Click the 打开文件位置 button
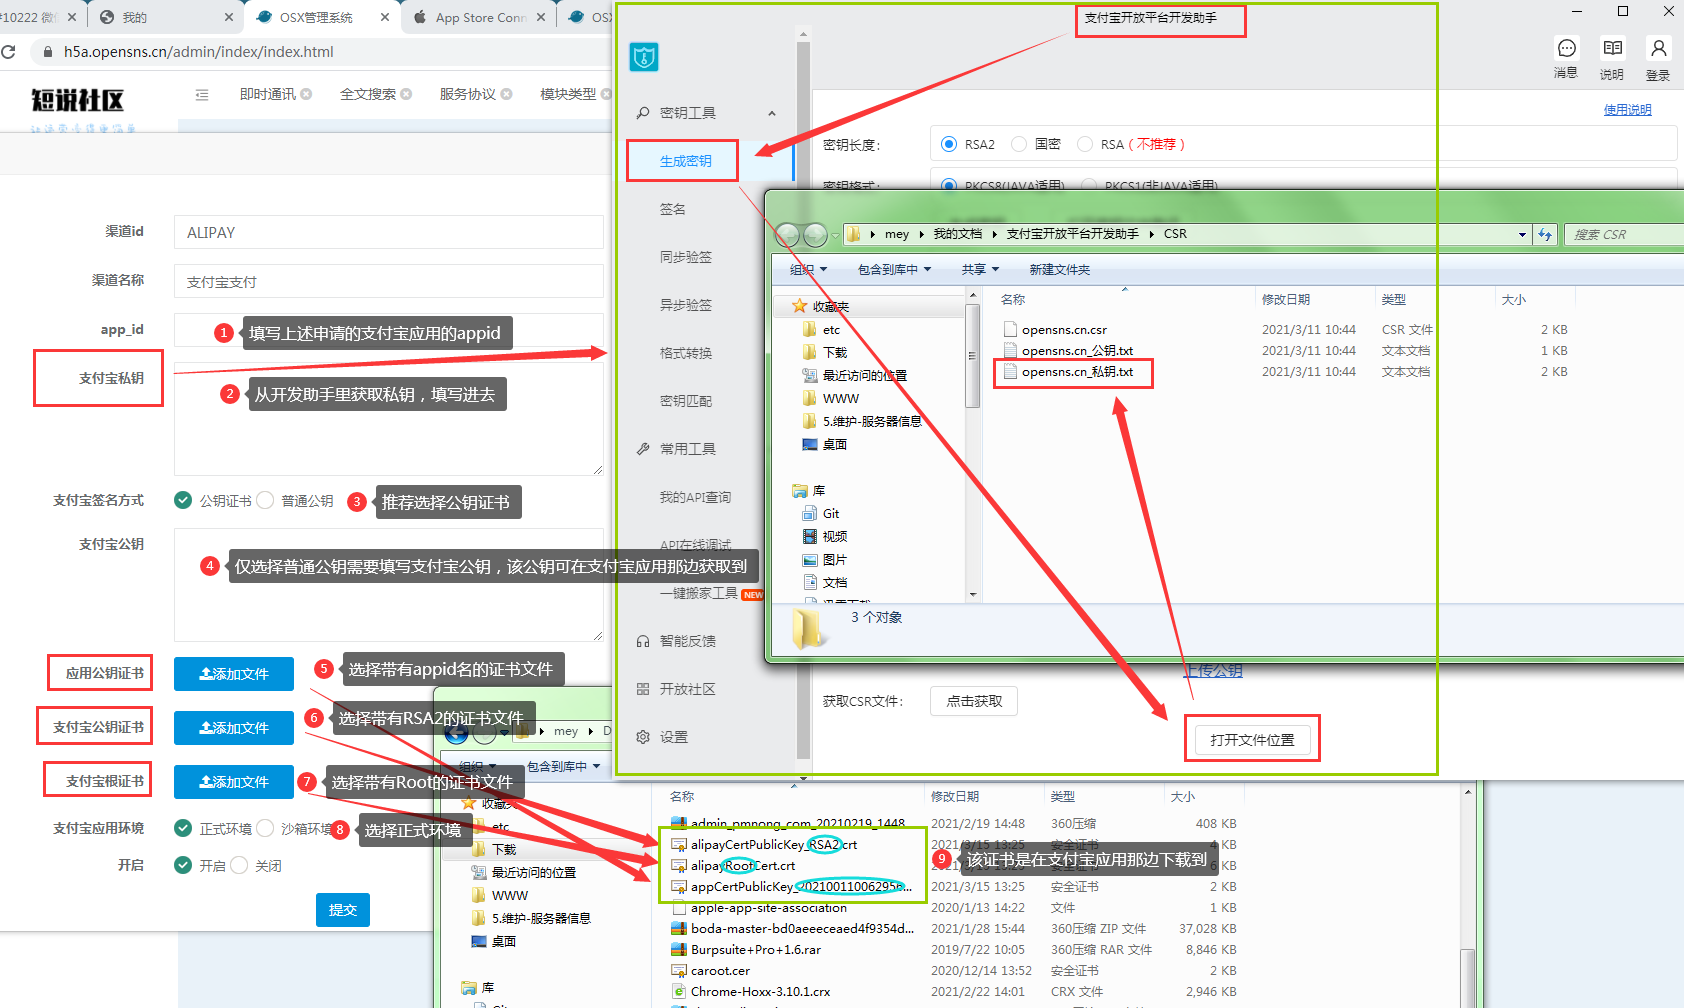 click(1252, 740)
